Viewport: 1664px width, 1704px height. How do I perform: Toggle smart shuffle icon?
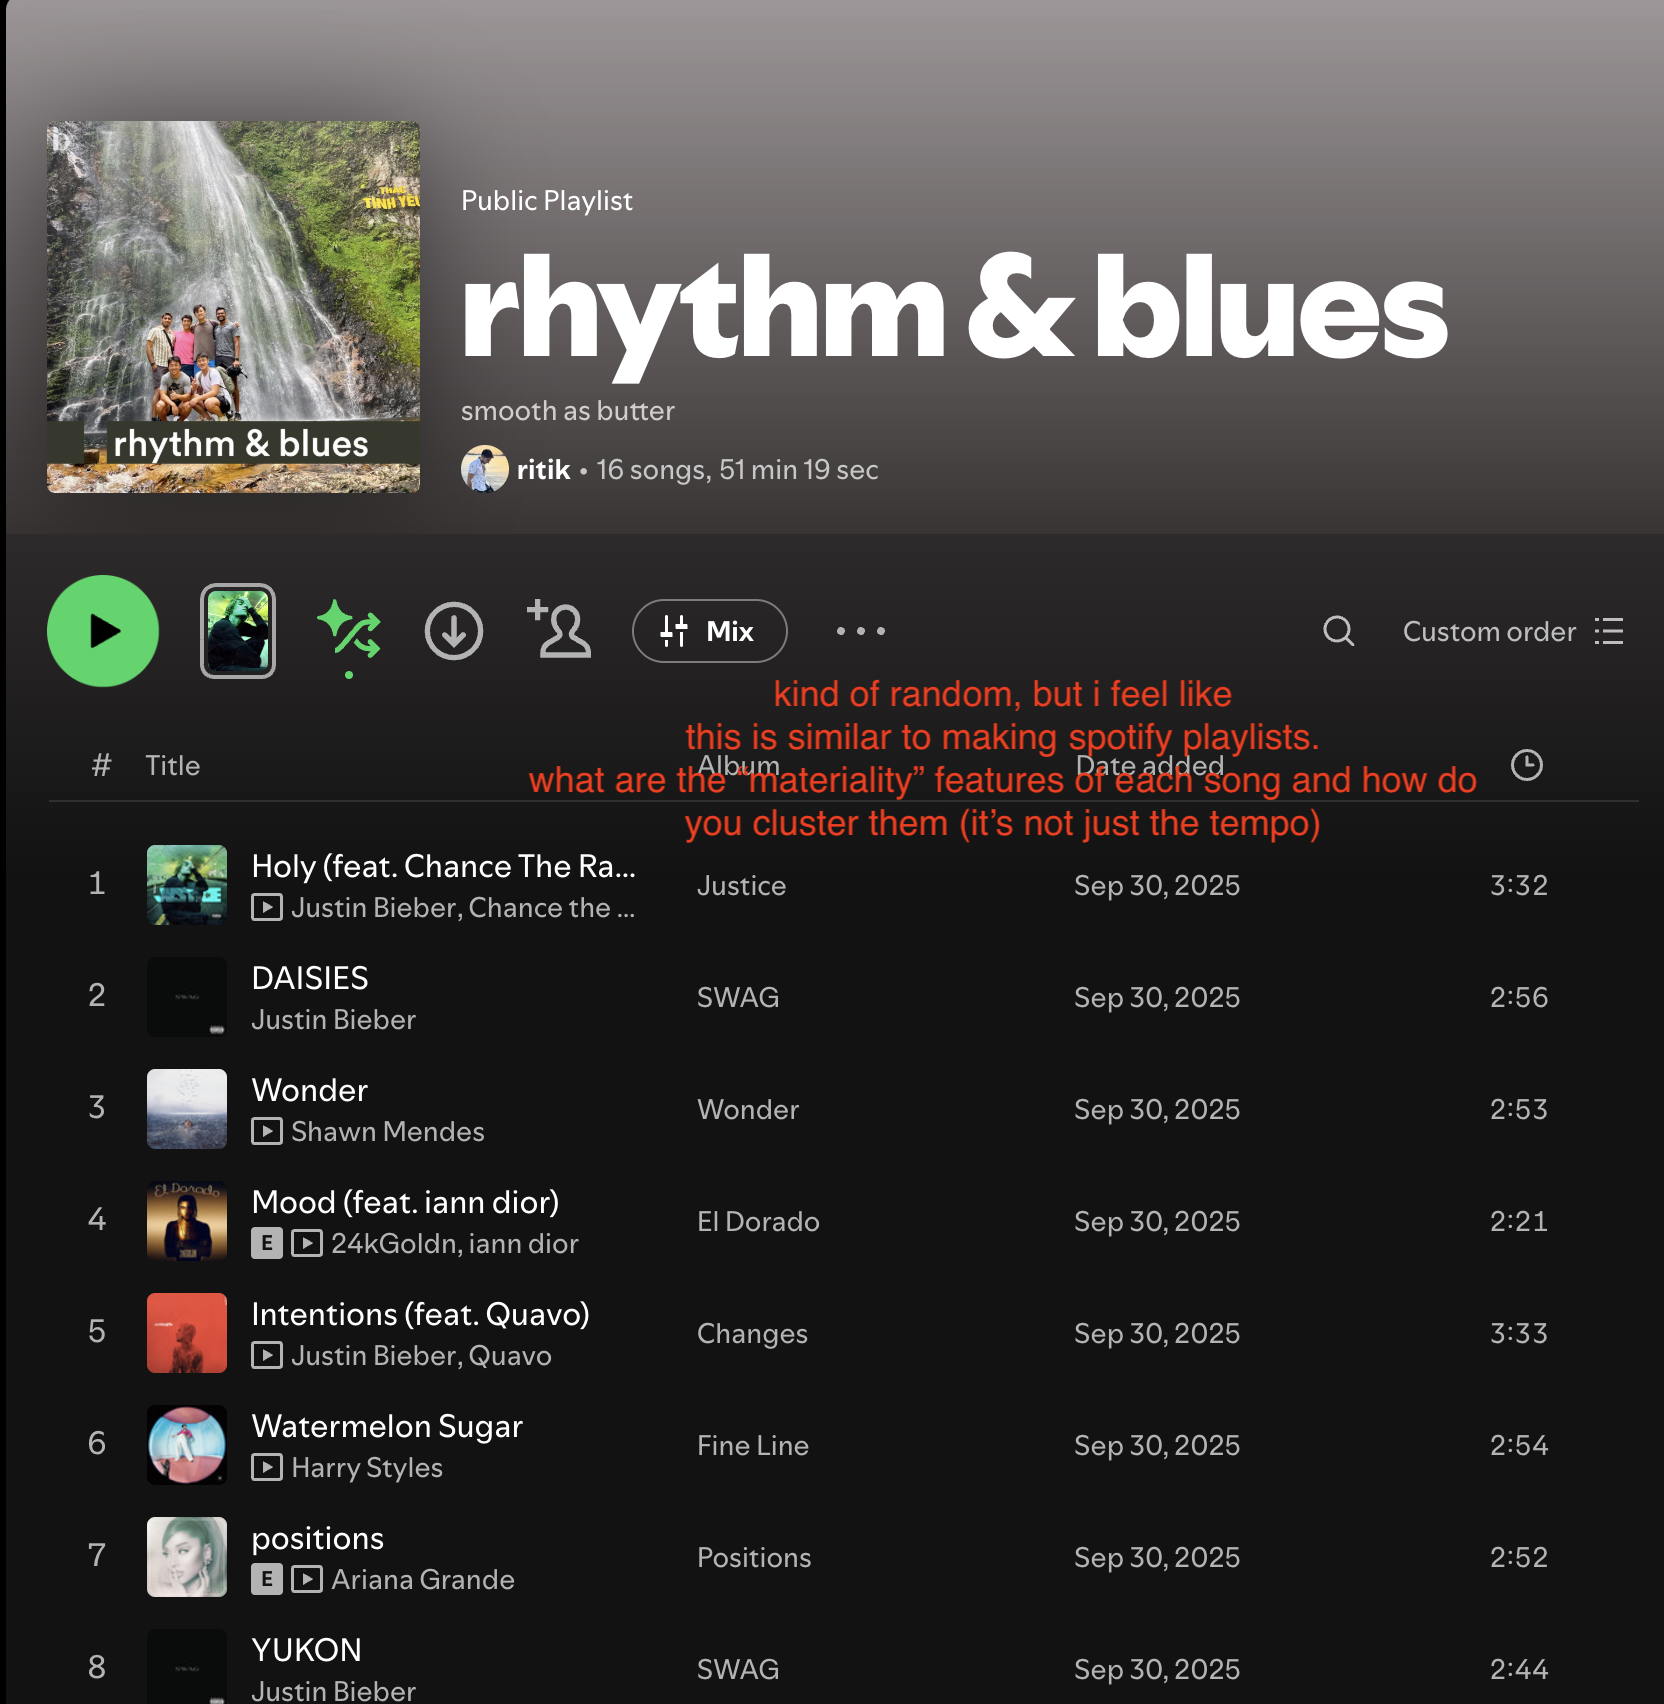(349, 631)
